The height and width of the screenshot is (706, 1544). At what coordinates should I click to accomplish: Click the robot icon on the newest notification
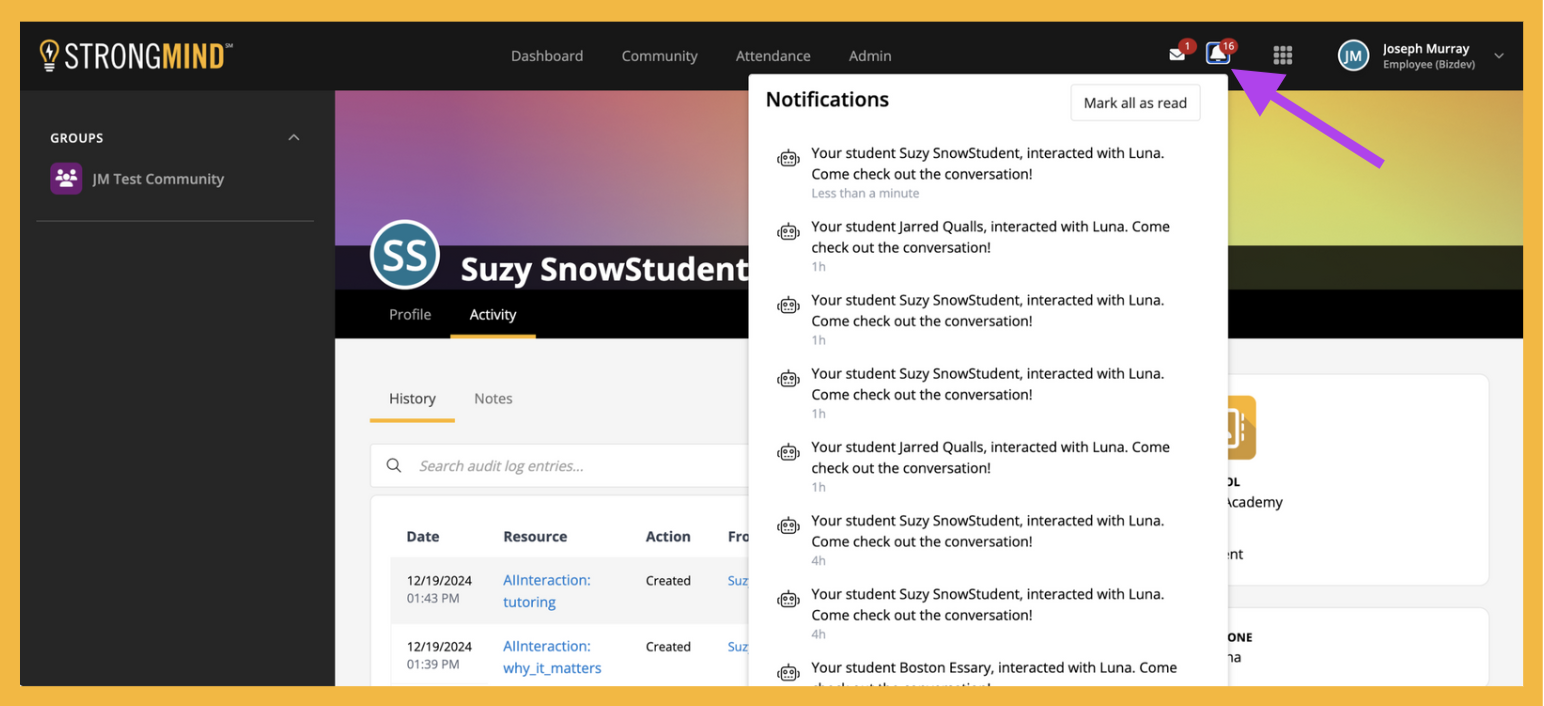[x=789, y=158]
